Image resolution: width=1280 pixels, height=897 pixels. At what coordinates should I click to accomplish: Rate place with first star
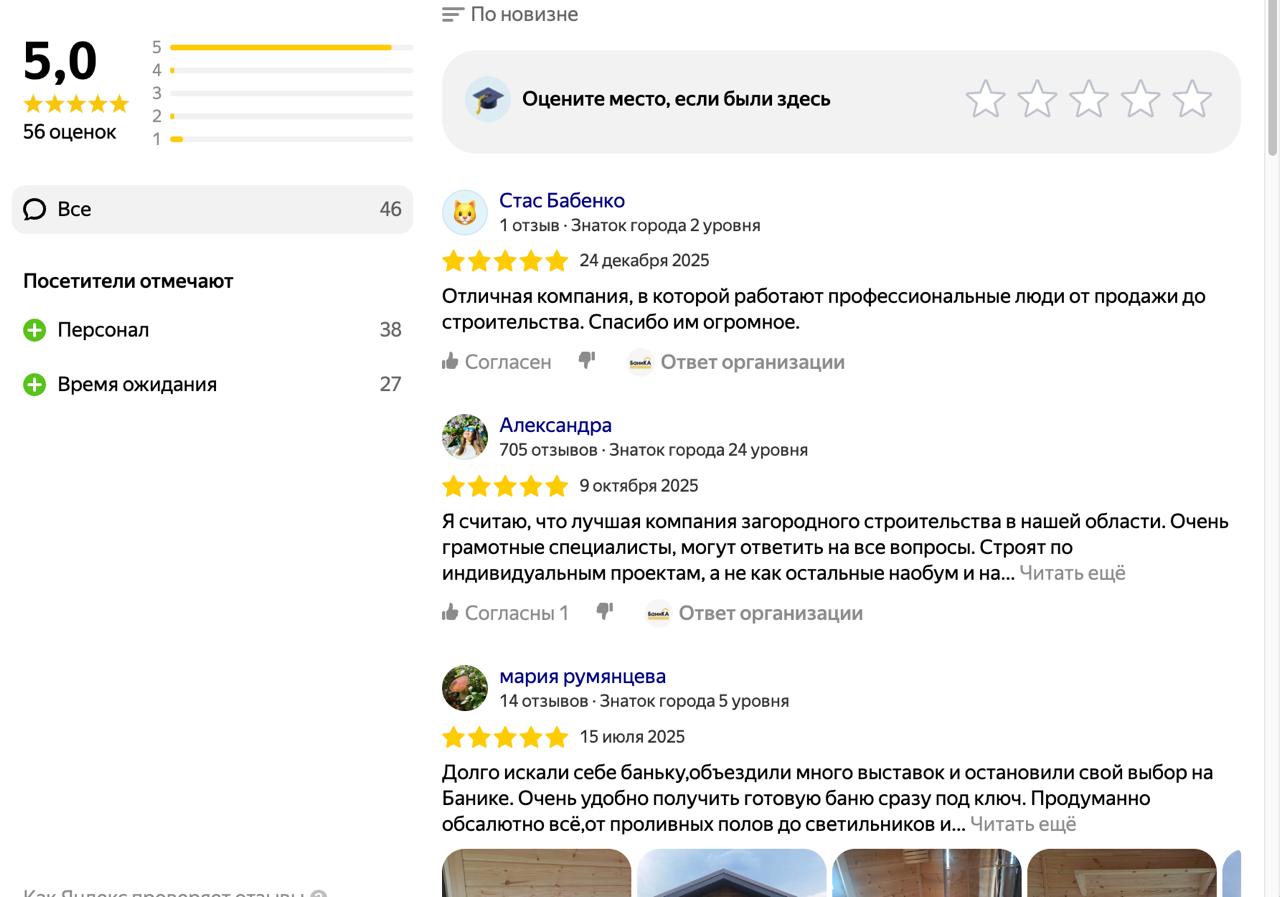point(985,100)
